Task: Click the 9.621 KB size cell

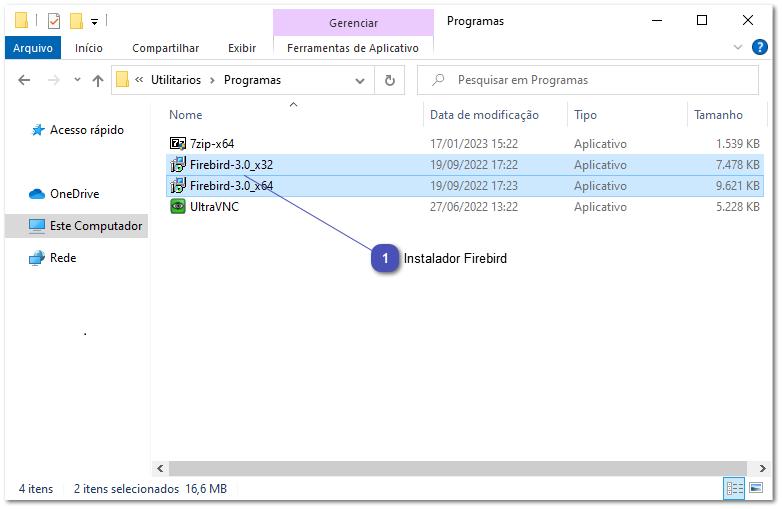Action: tap(737, 185)
